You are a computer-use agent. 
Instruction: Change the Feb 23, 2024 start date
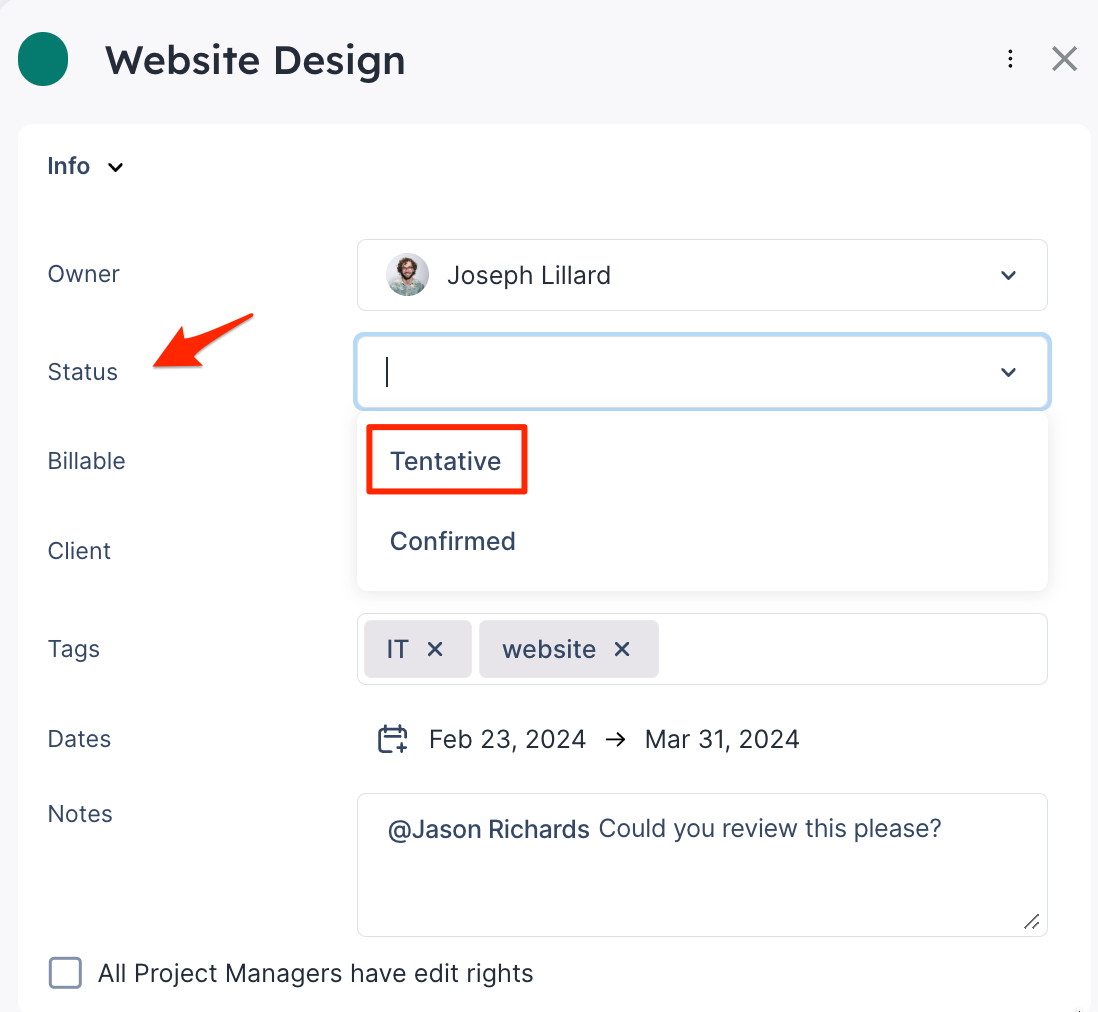pyautogui.click(x=507, y=739)
